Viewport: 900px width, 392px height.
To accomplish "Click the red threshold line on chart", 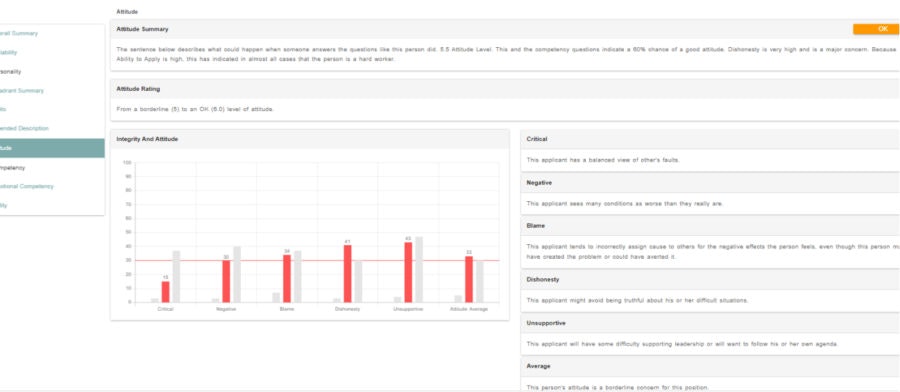I will pos(317,261).
